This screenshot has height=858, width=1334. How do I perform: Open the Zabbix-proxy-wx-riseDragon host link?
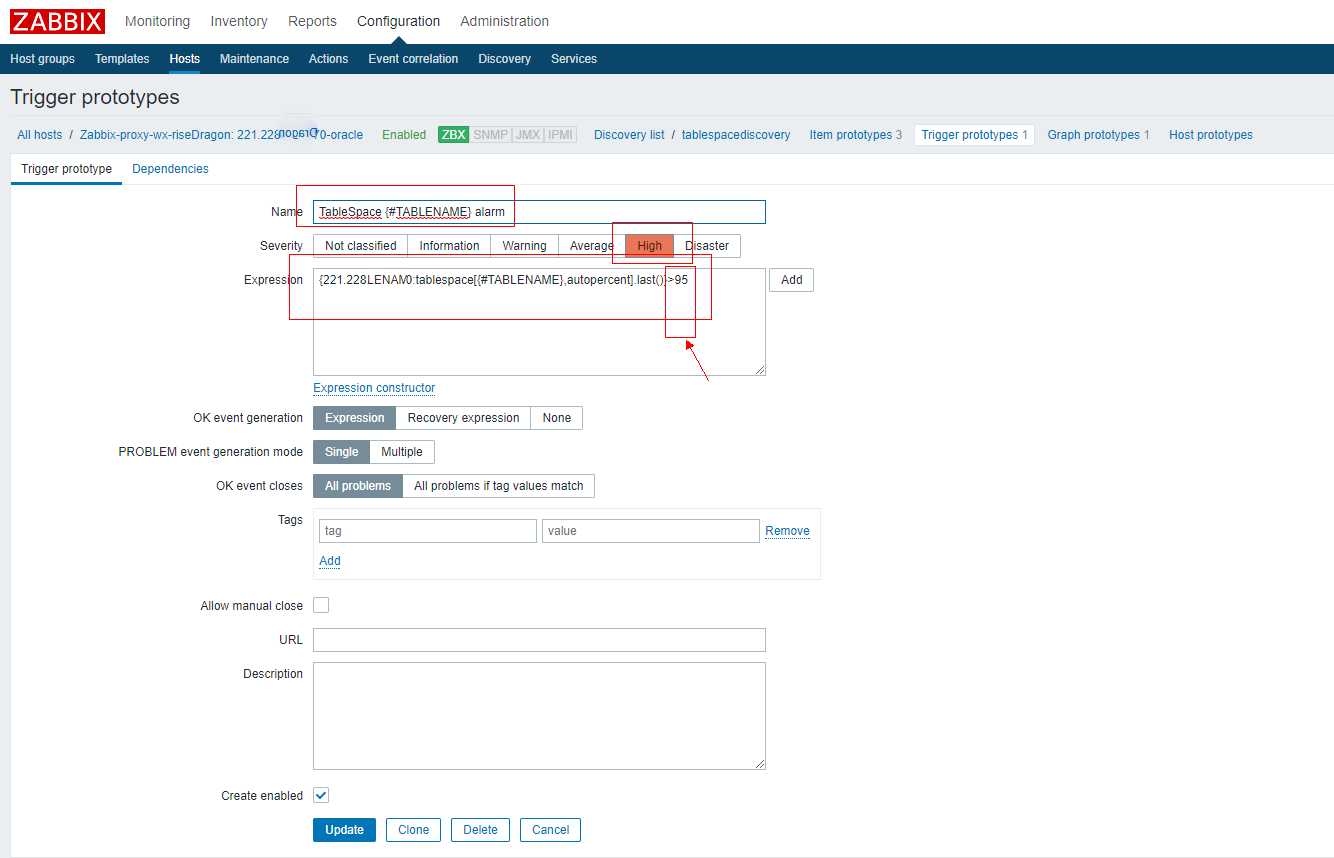point(221,135)
